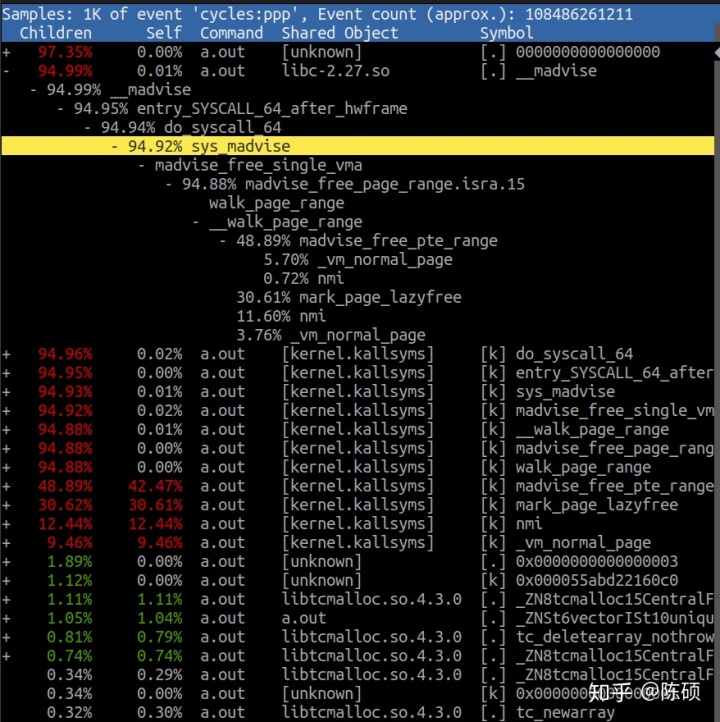This screenshot has height=722, width=720.
Task: Expand the 0.74% libtcmalloc _ZN8tcmalloc15CentralF row
Action: 6,656
